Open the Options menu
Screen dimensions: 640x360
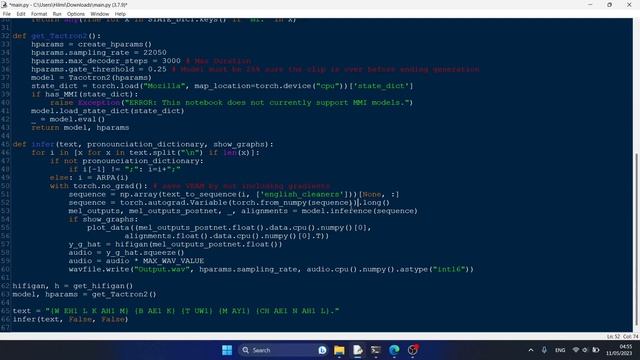click(76, 14)
